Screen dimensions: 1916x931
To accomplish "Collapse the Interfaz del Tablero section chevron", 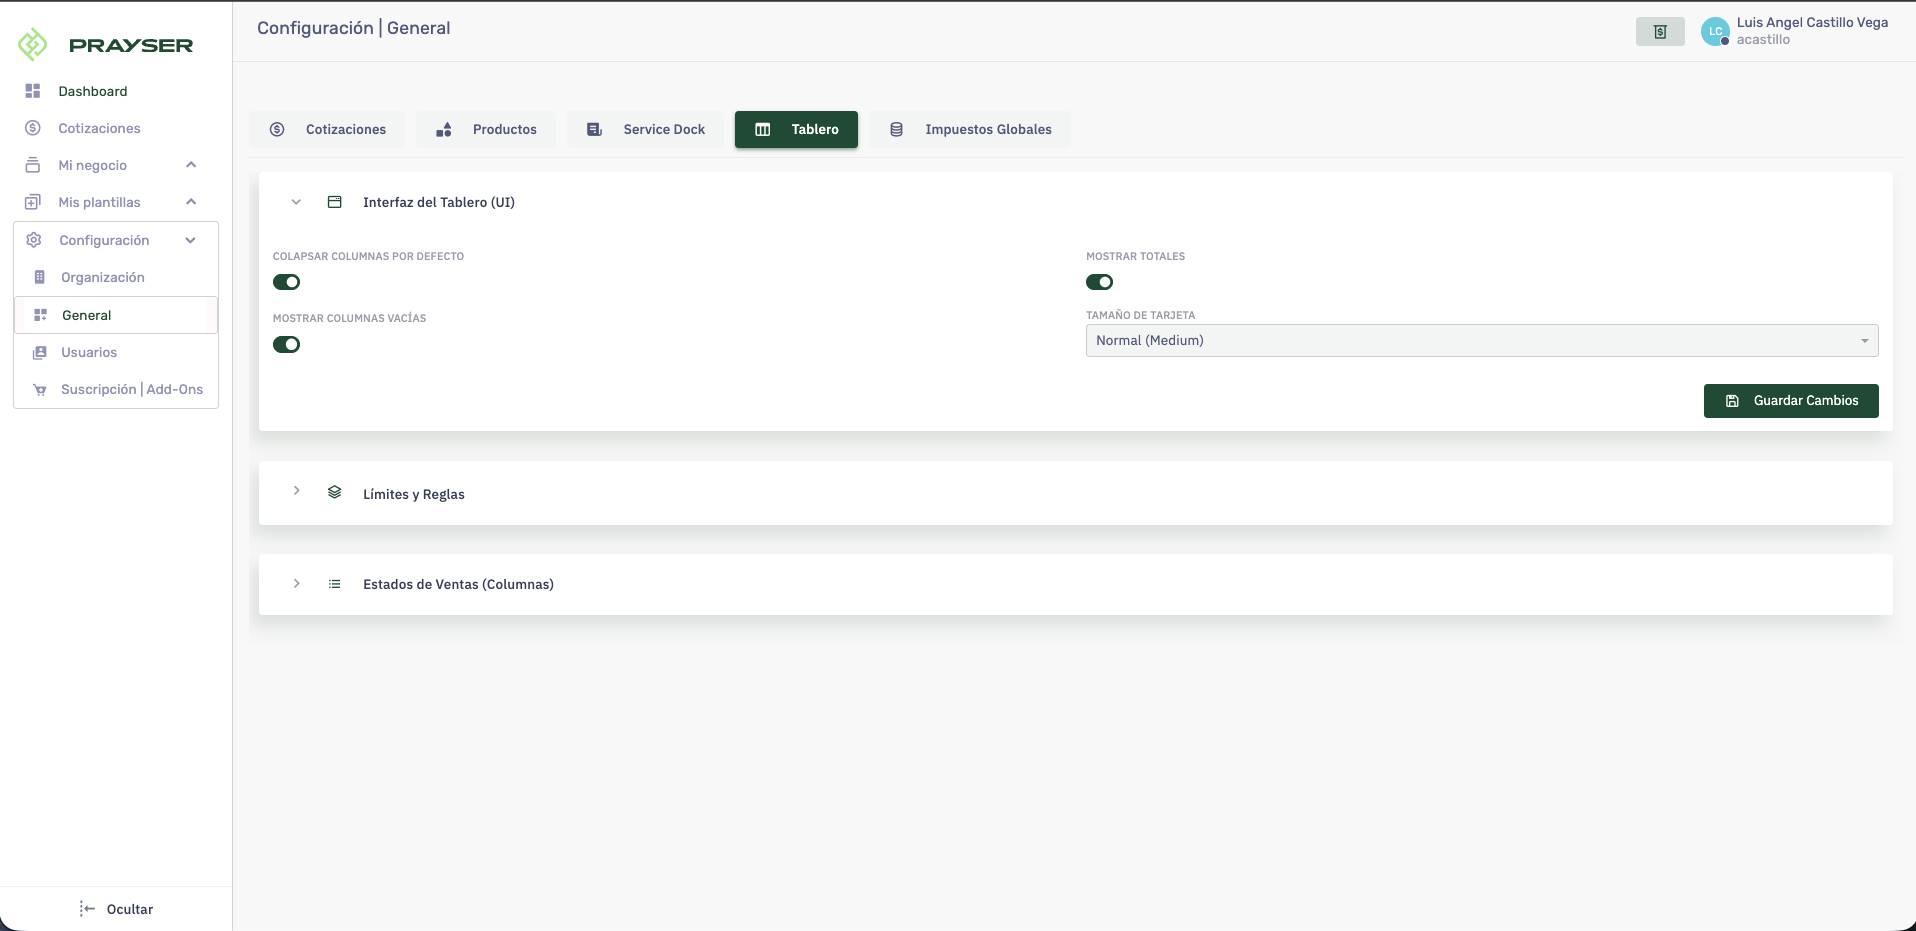I will tap(296, 202).
